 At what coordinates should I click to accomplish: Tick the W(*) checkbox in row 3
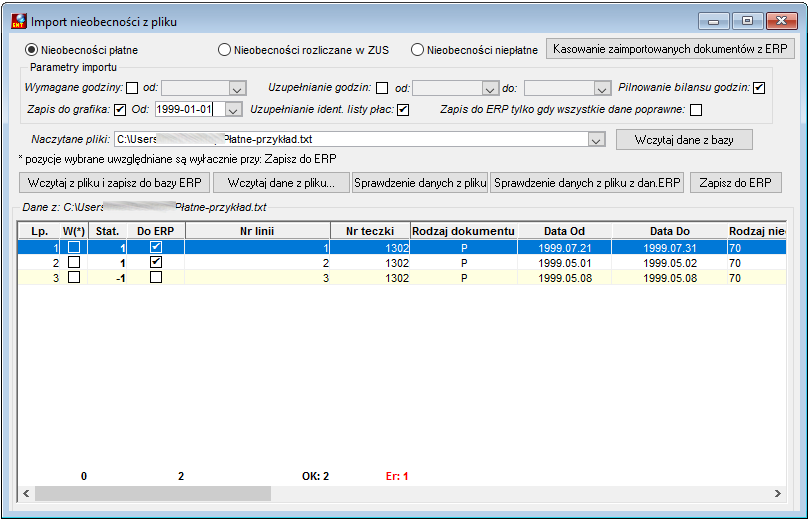(x=74, y=277)
